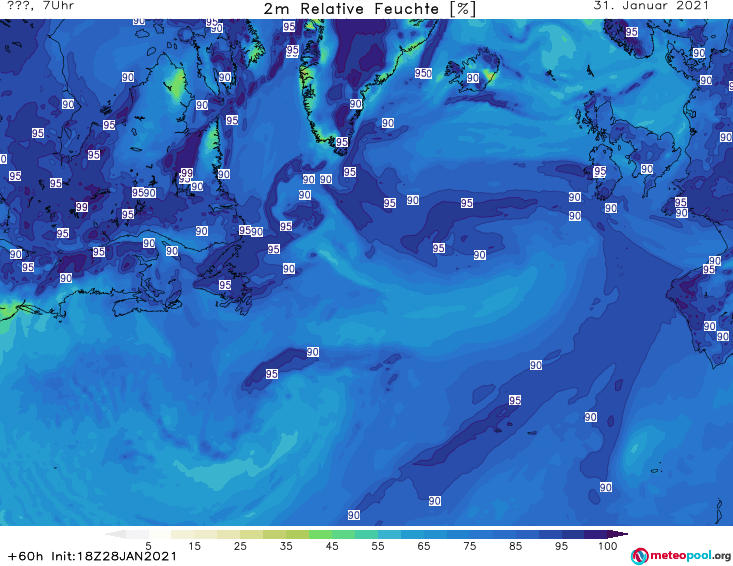
Task: Click the date '31. Januar 2021'
Action: (x=651, y=6)
